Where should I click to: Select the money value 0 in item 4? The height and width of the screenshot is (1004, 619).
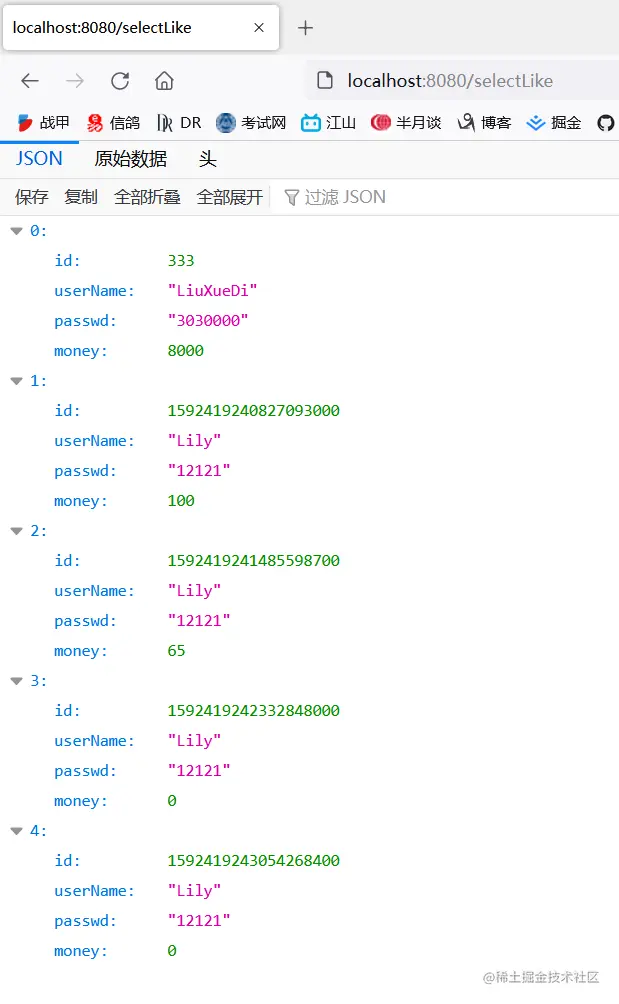pos(172,951)
